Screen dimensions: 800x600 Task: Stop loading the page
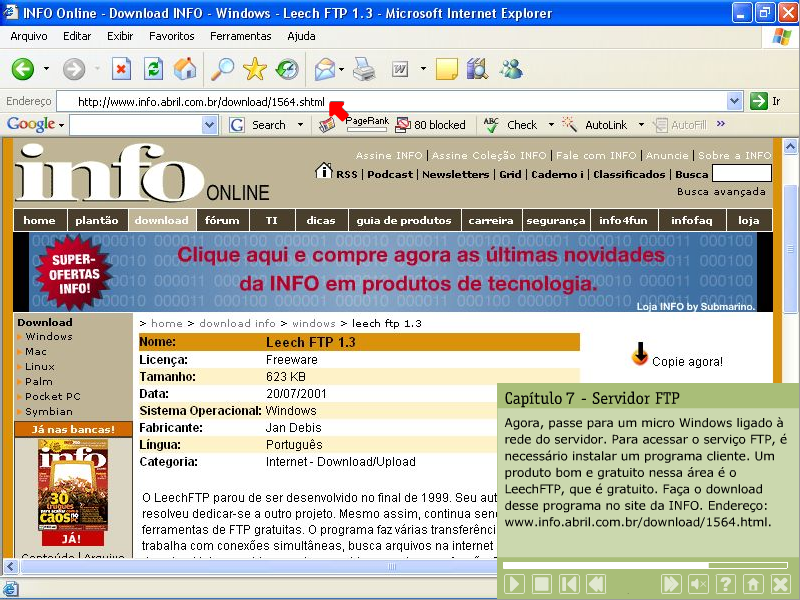pyautogui.click(x=121, y=69)
